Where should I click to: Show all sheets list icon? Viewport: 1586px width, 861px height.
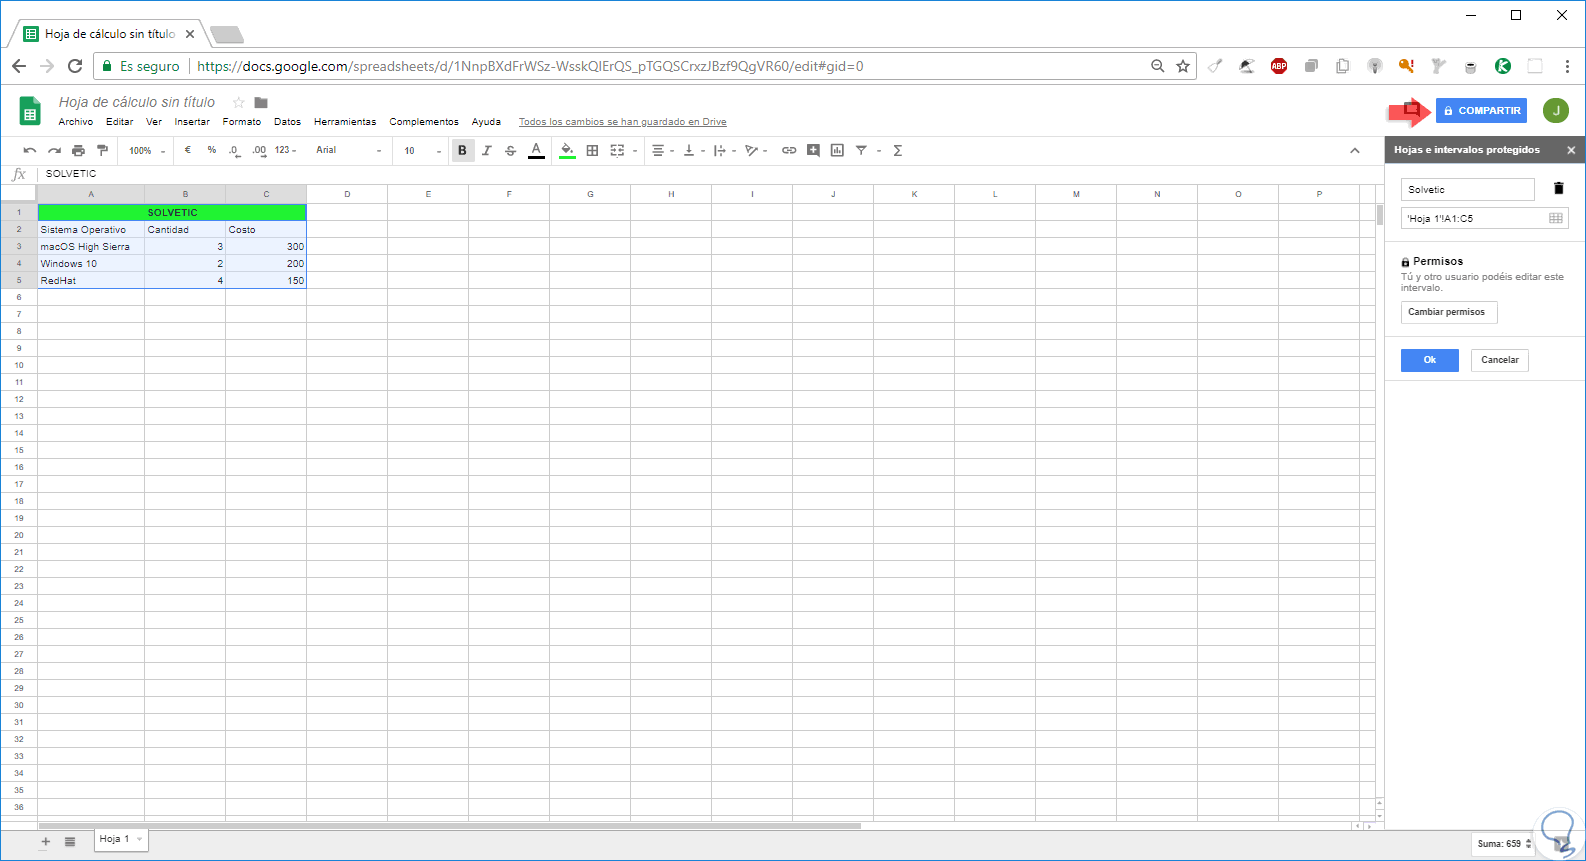[x=70, y=842]
